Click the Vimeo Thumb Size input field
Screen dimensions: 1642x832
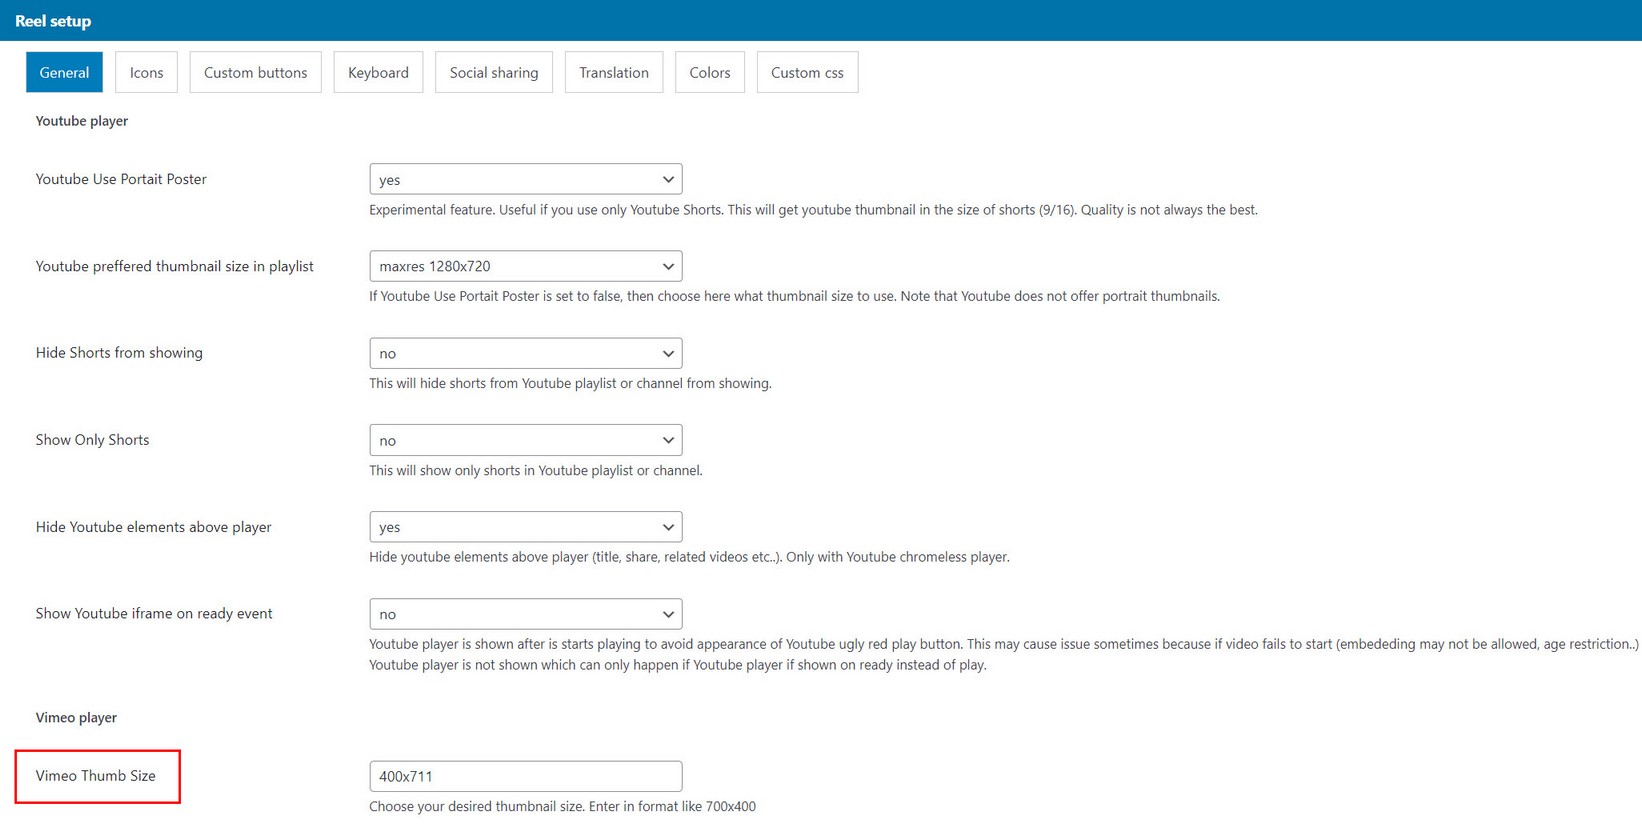tap(525, 776)
